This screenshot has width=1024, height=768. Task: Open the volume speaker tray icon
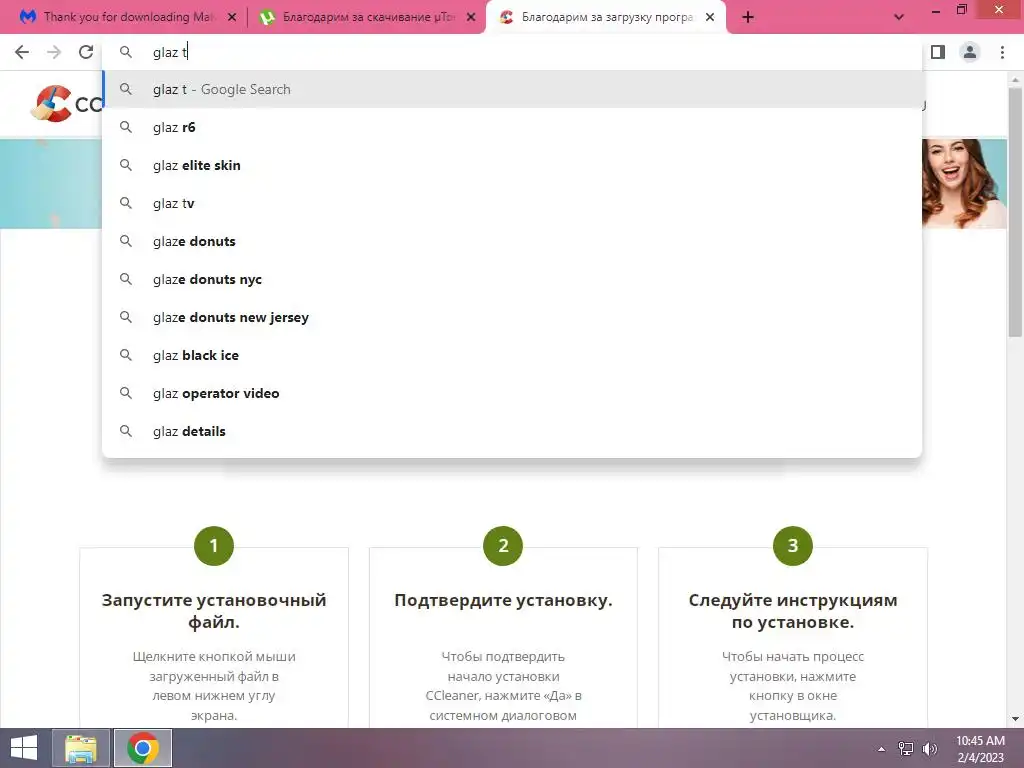point(929,749)
